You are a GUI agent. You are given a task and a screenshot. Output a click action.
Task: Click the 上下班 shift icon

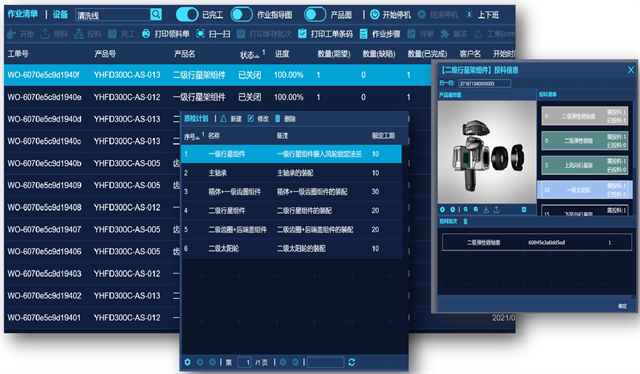pyautogui.click(x=469, y=15)
